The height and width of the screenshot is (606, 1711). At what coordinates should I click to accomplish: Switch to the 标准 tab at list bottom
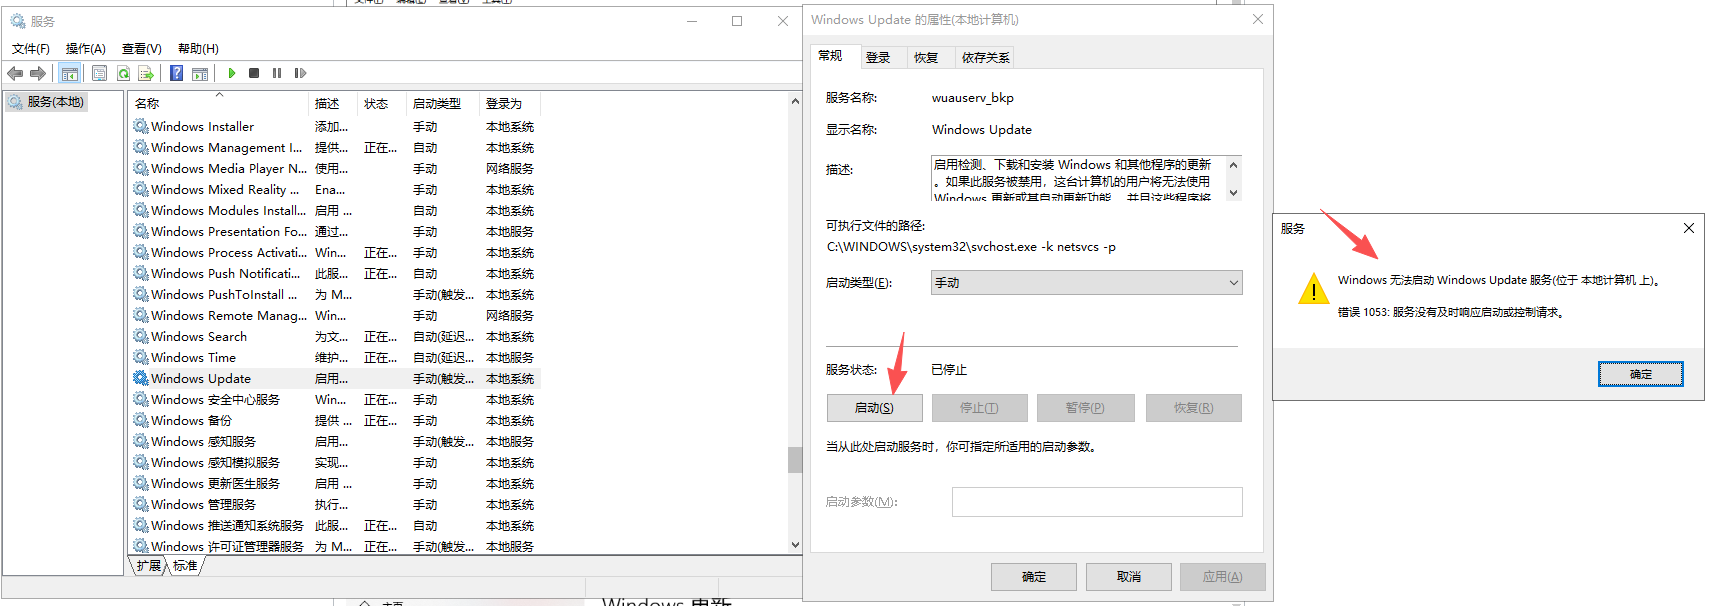click(185, 566)
